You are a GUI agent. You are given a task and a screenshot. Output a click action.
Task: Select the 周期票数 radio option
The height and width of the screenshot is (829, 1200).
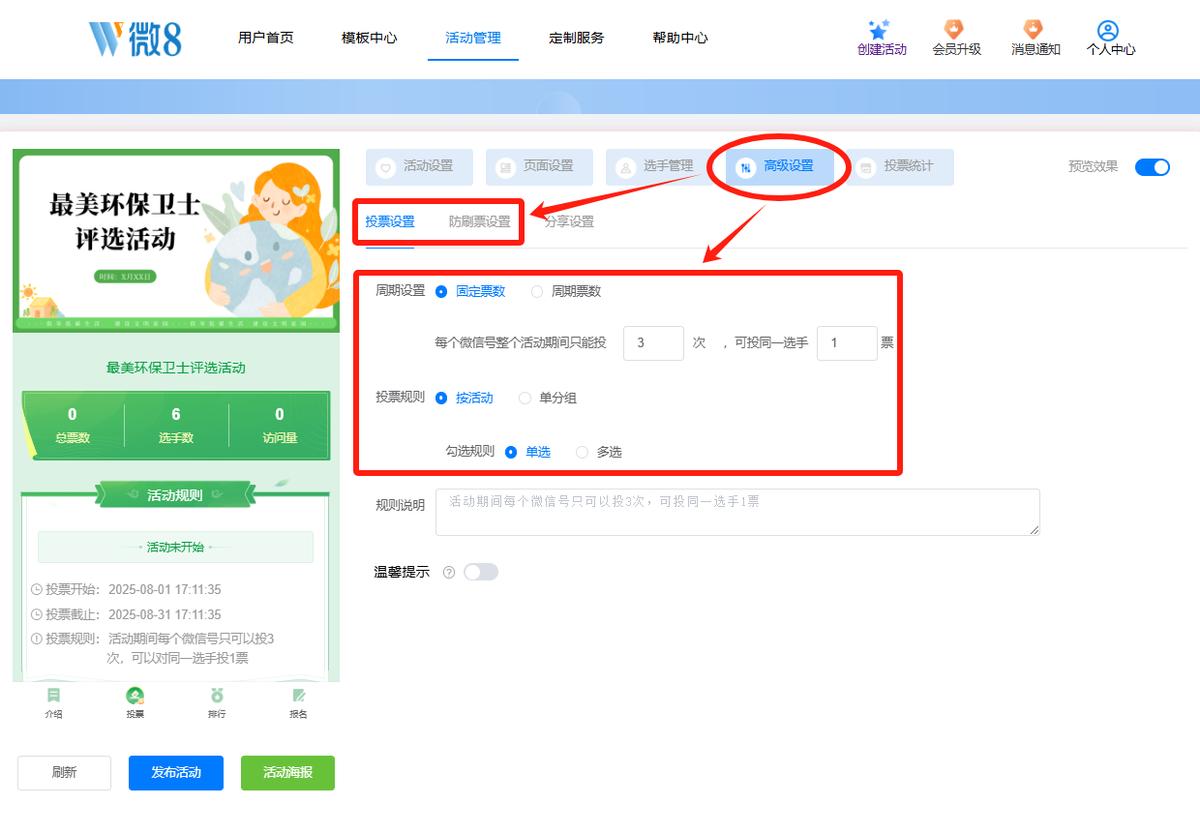point(566,292)
